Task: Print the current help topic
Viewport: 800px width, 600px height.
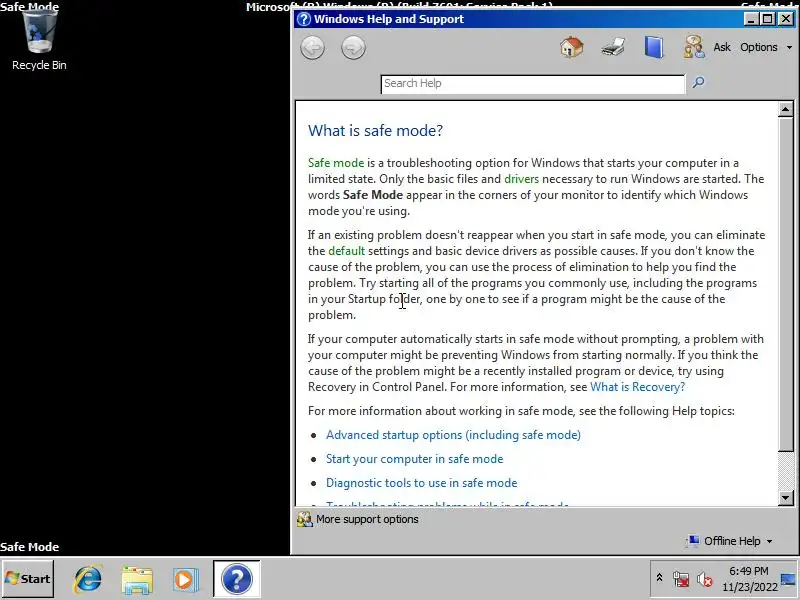Action: tap(613, 47)
